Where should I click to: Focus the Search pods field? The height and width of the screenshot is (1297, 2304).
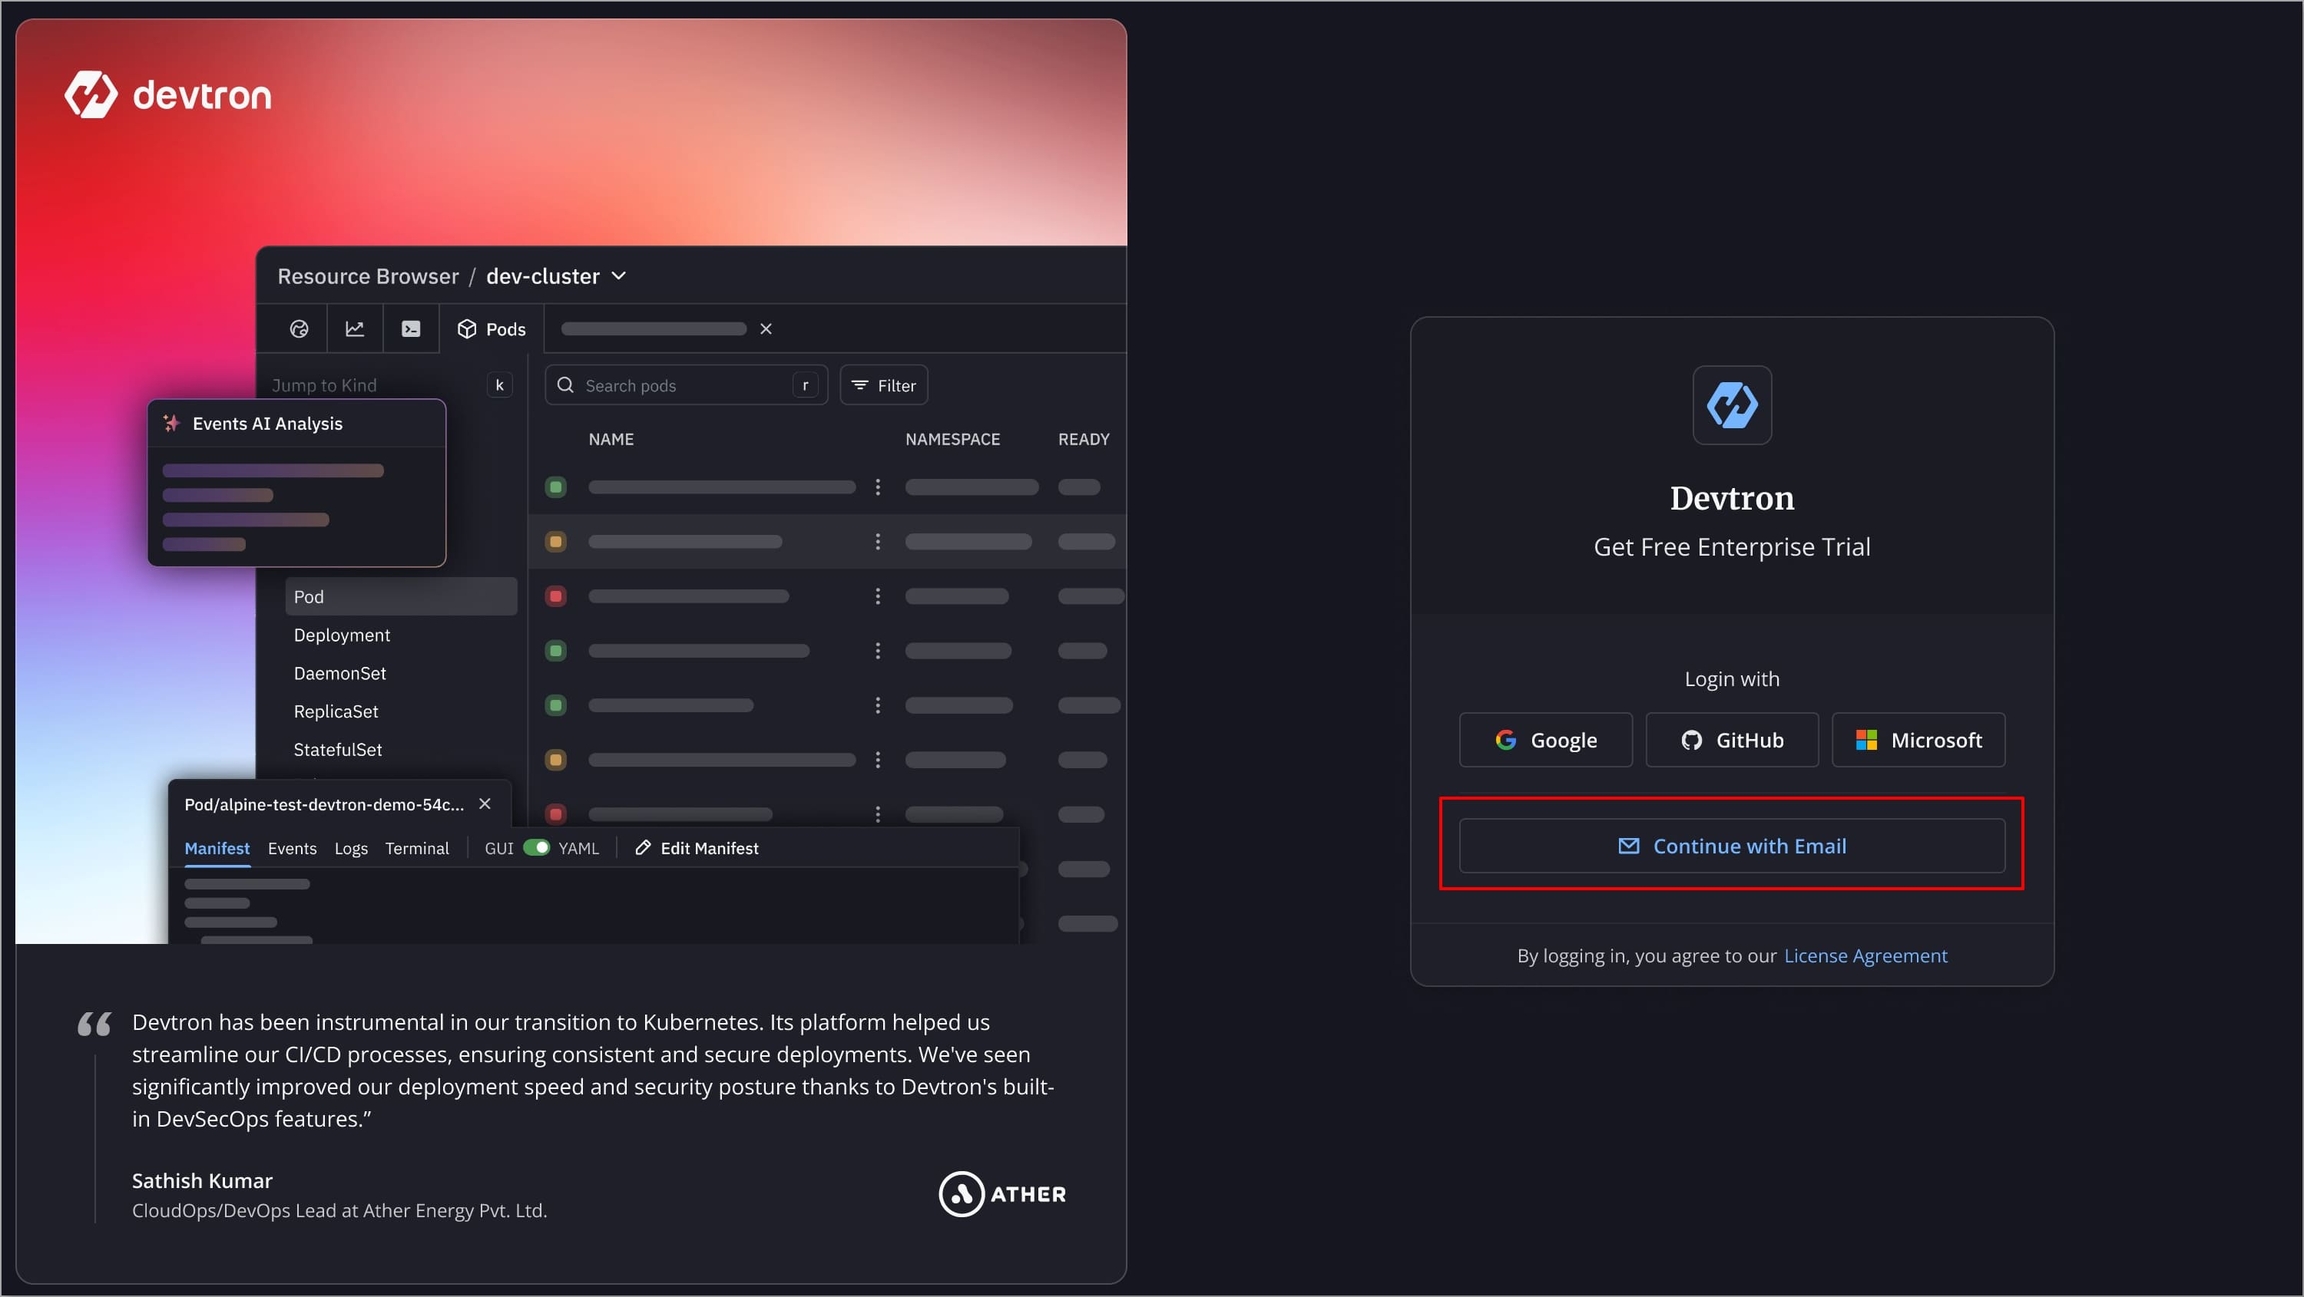[686, 385]
